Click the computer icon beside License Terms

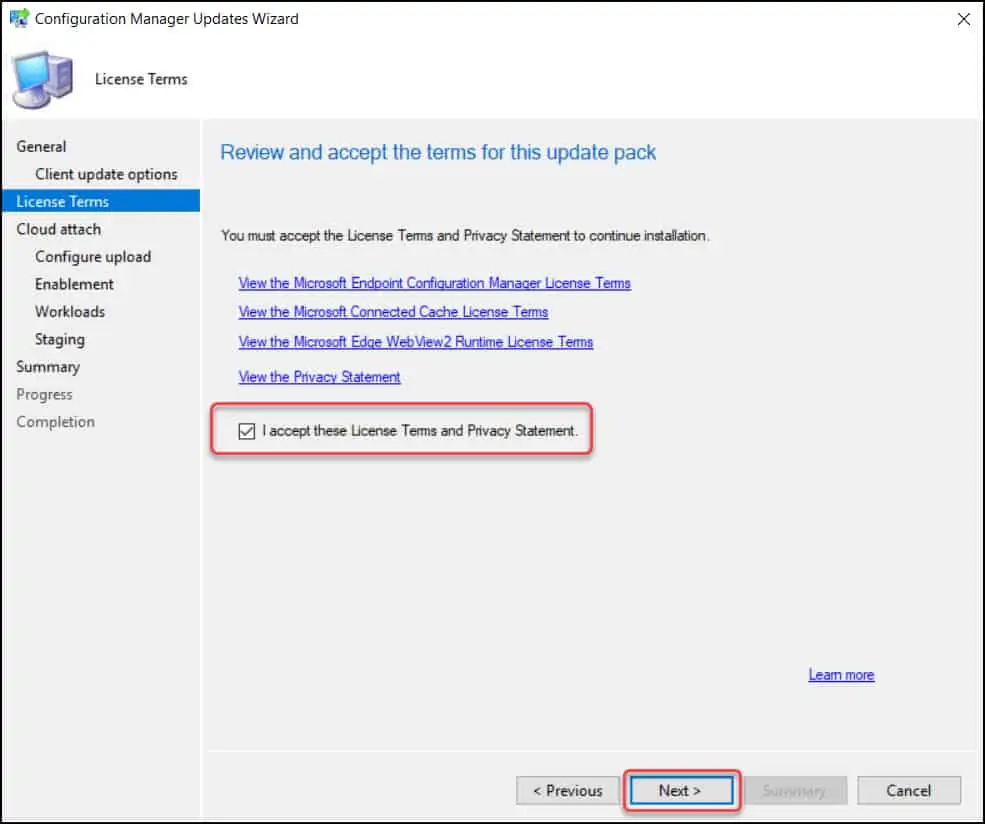(x=43, y=80)
